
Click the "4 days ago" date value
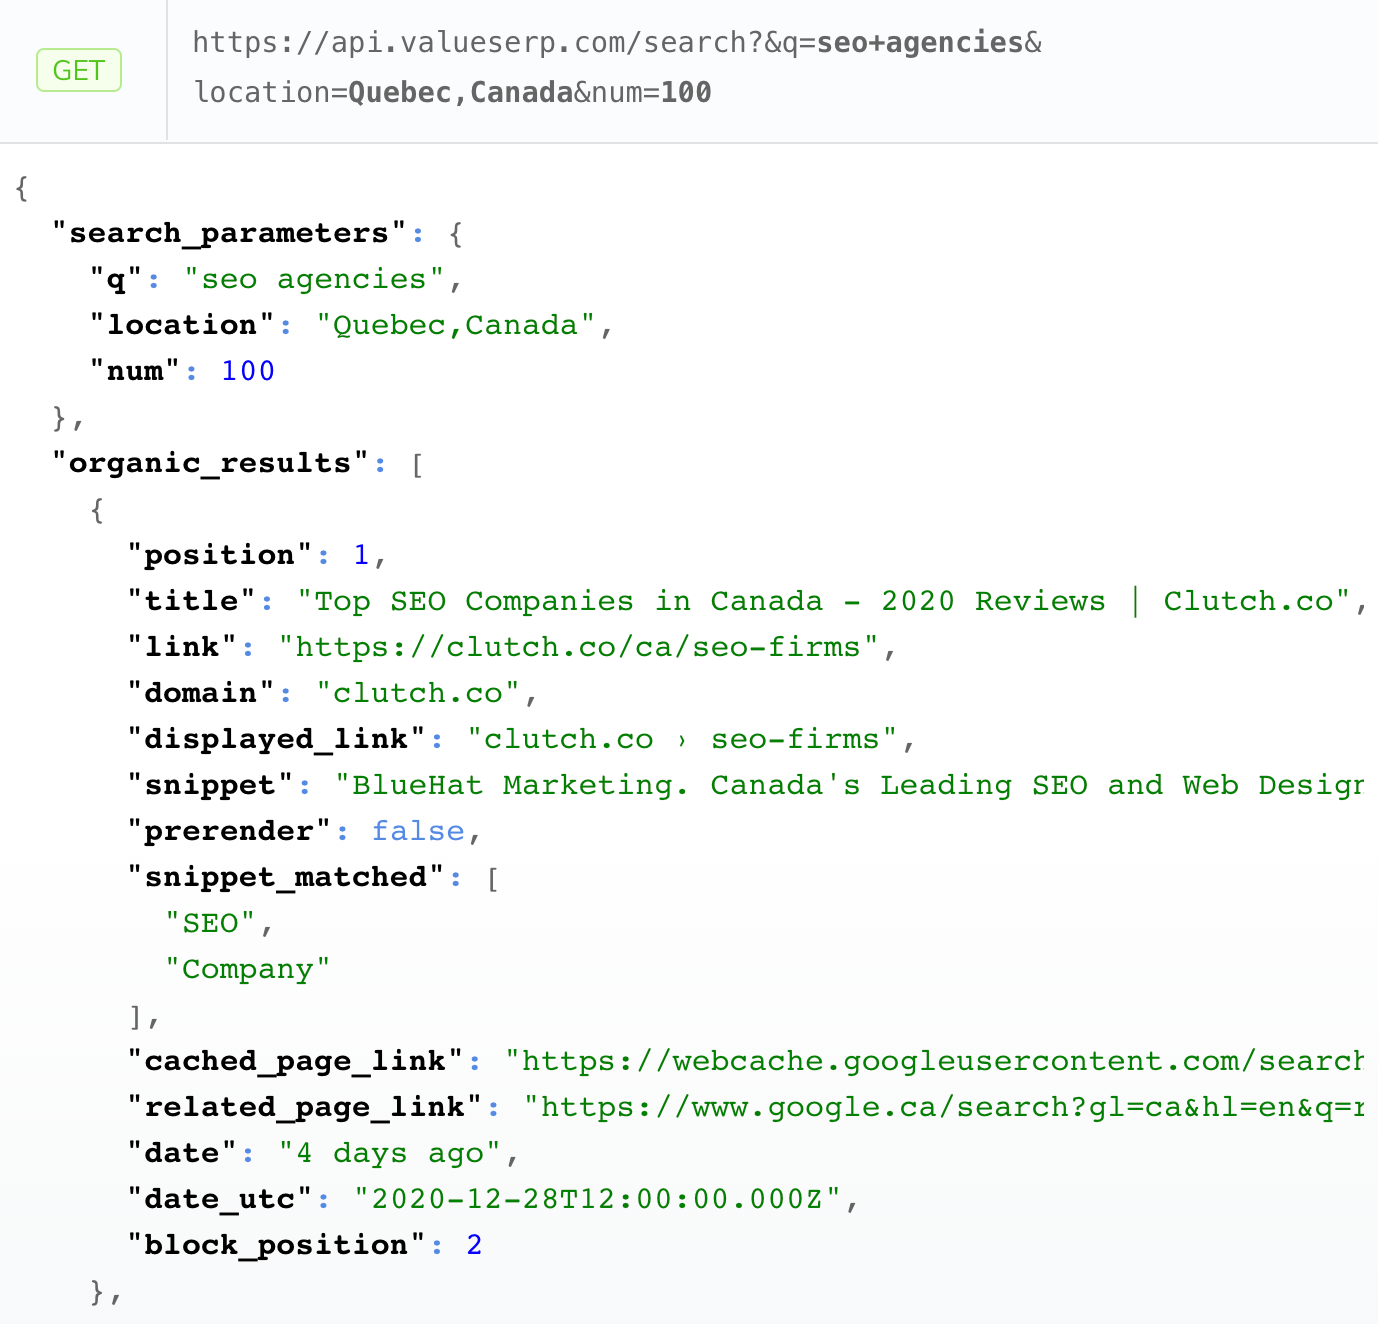(389, 1153)
